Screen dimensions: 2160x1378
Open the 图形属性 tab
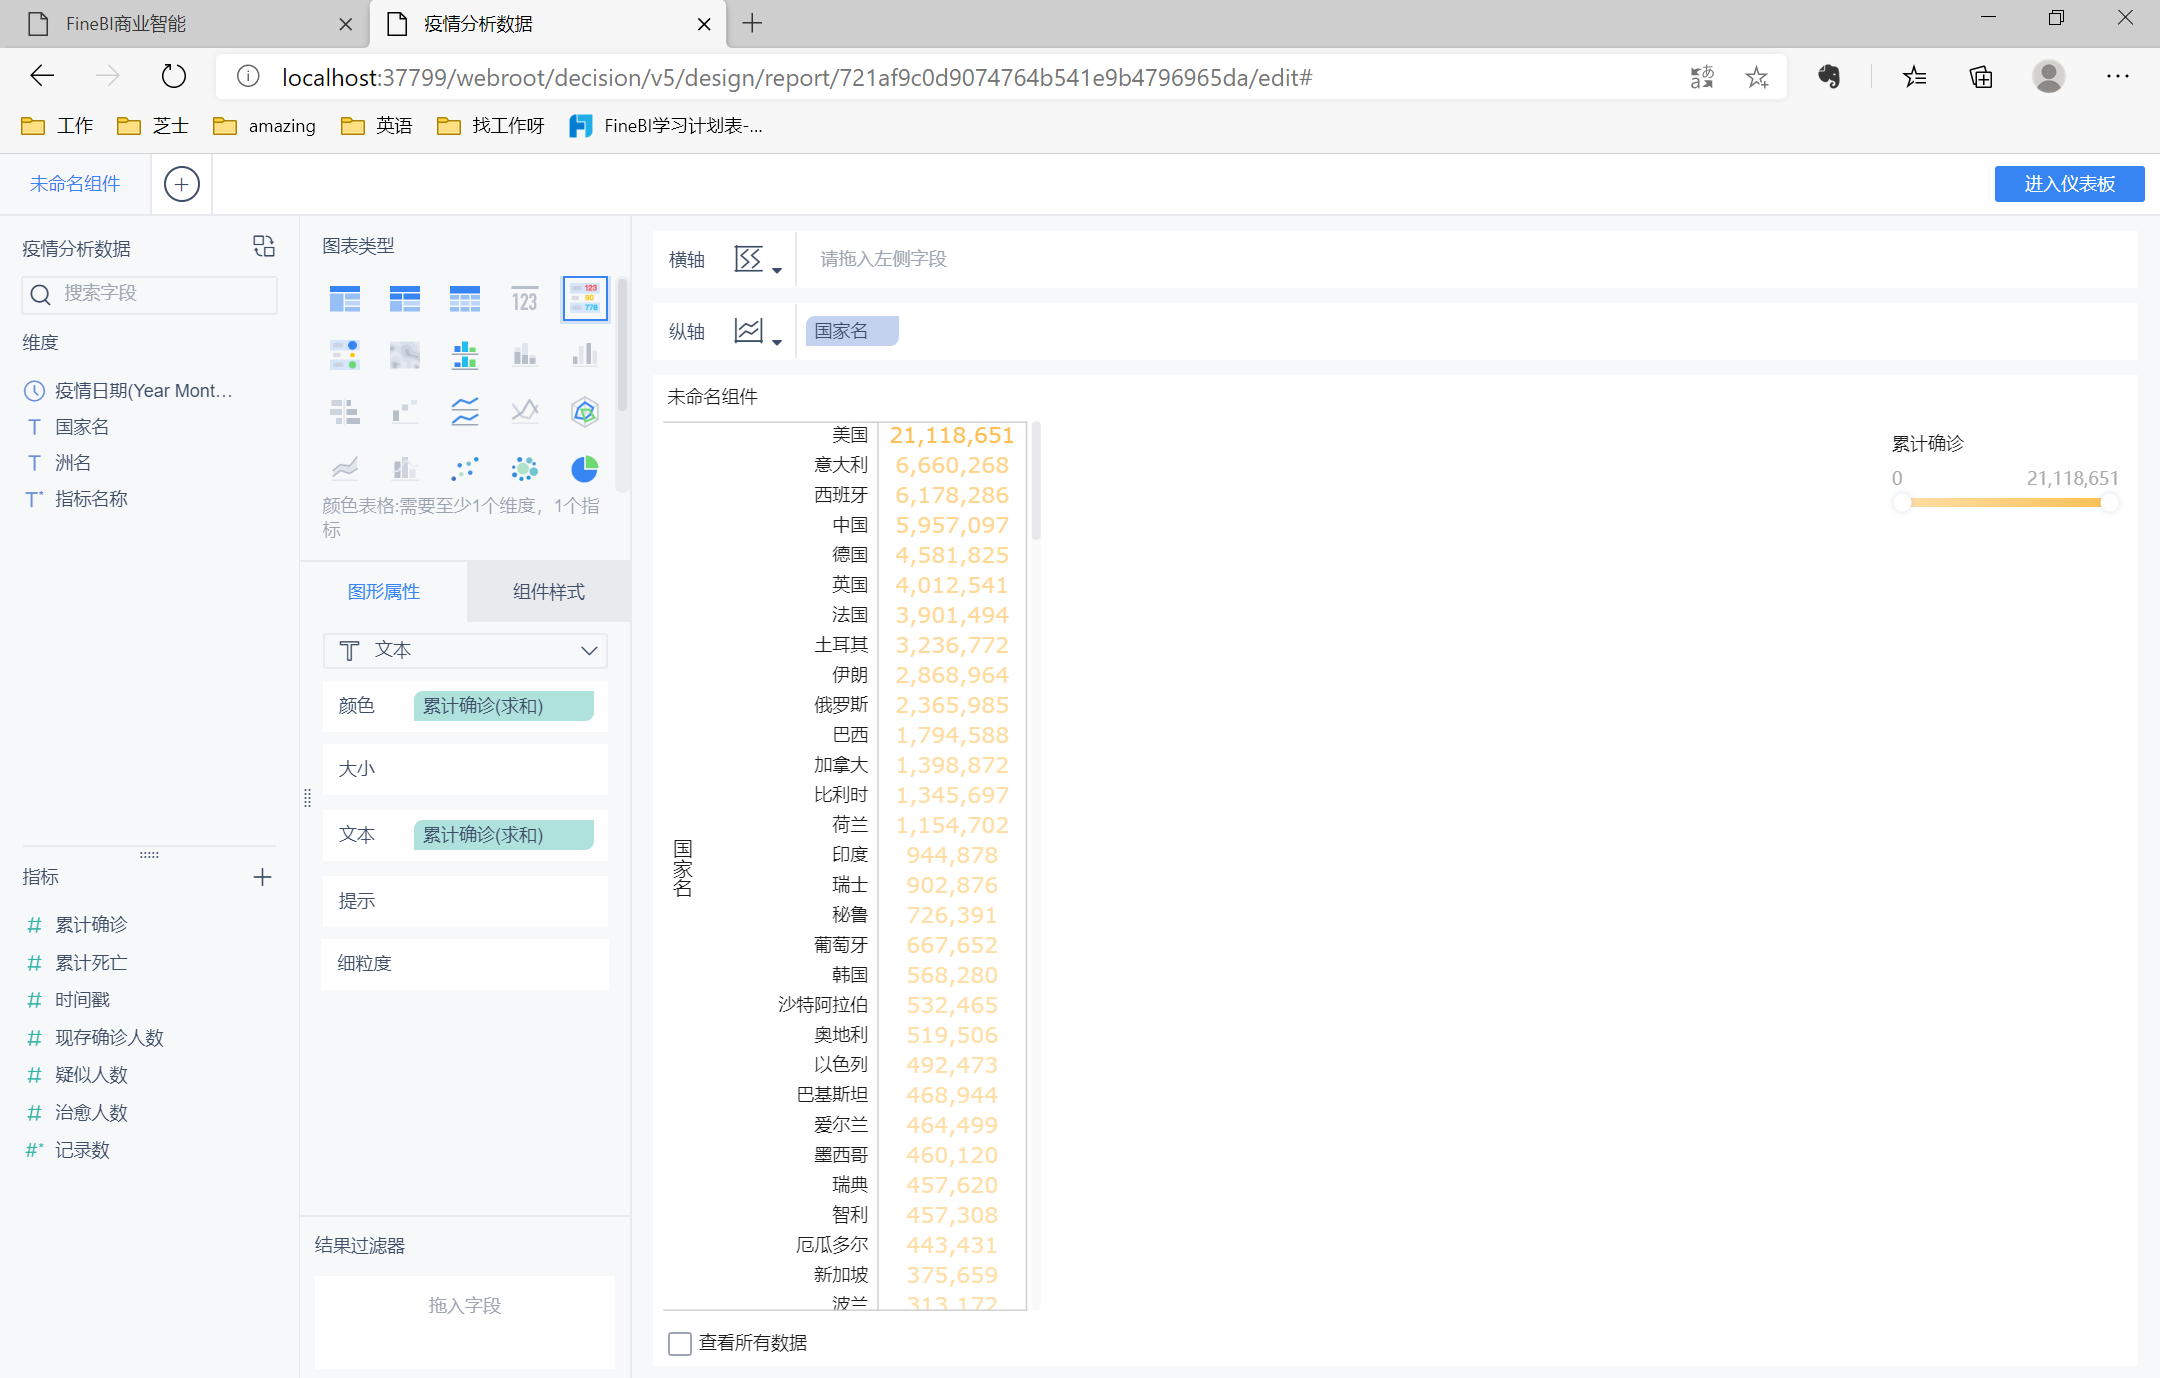pyautogui.click(x=384, y=591)
